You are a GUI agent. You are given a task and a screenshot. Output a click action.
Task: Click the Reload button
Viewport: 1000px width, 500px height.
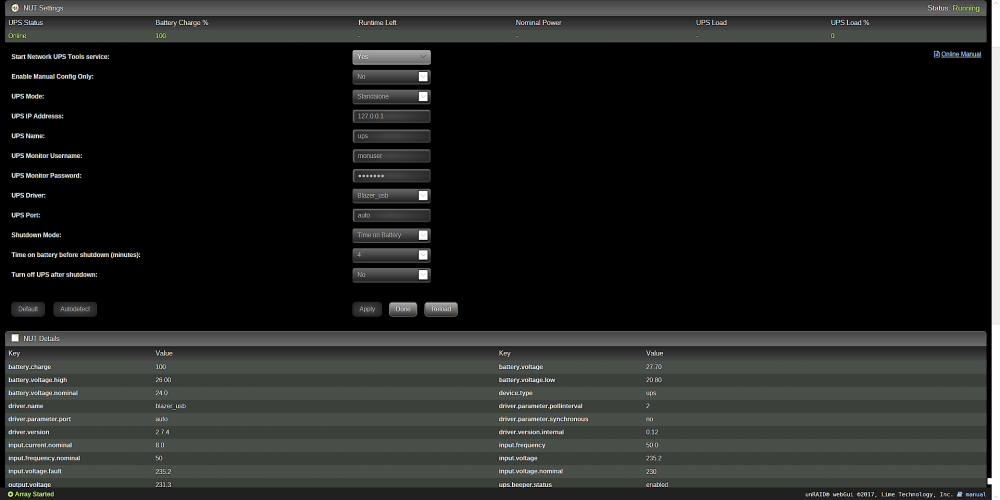pos(441,309)
